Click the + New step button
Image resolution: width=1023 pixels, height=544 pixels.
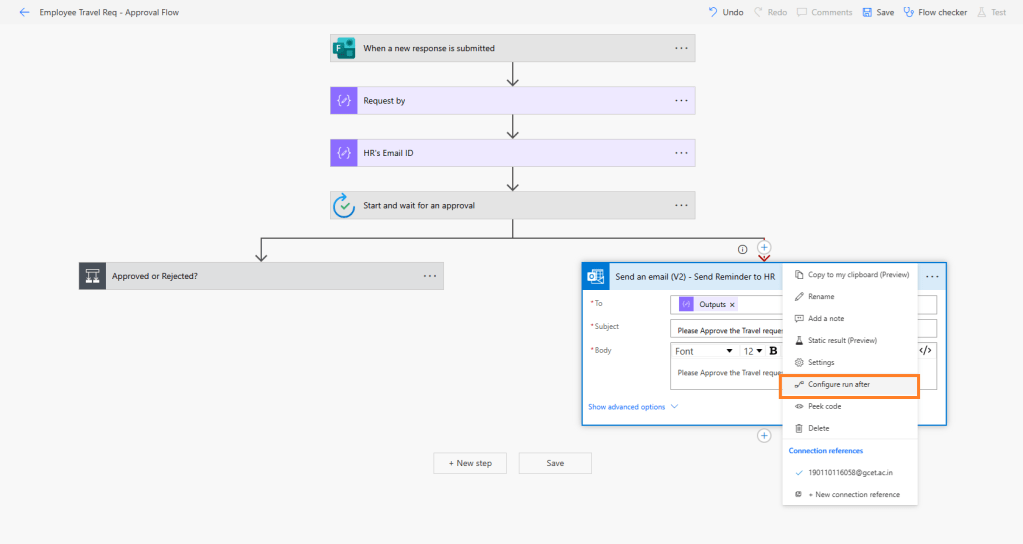click(x=469, y=463)
